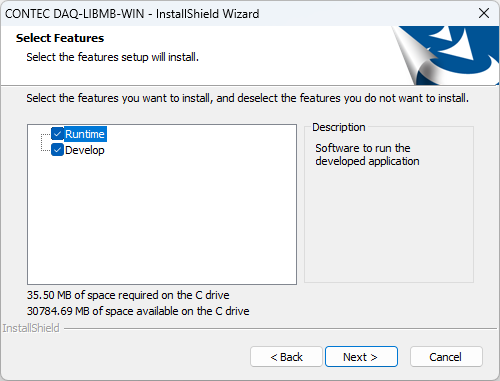Image resolution: width=500 pixels, height=381 pixels.
Task: Click 'Select the features setup will install.' text
Action: coord(113,57)
